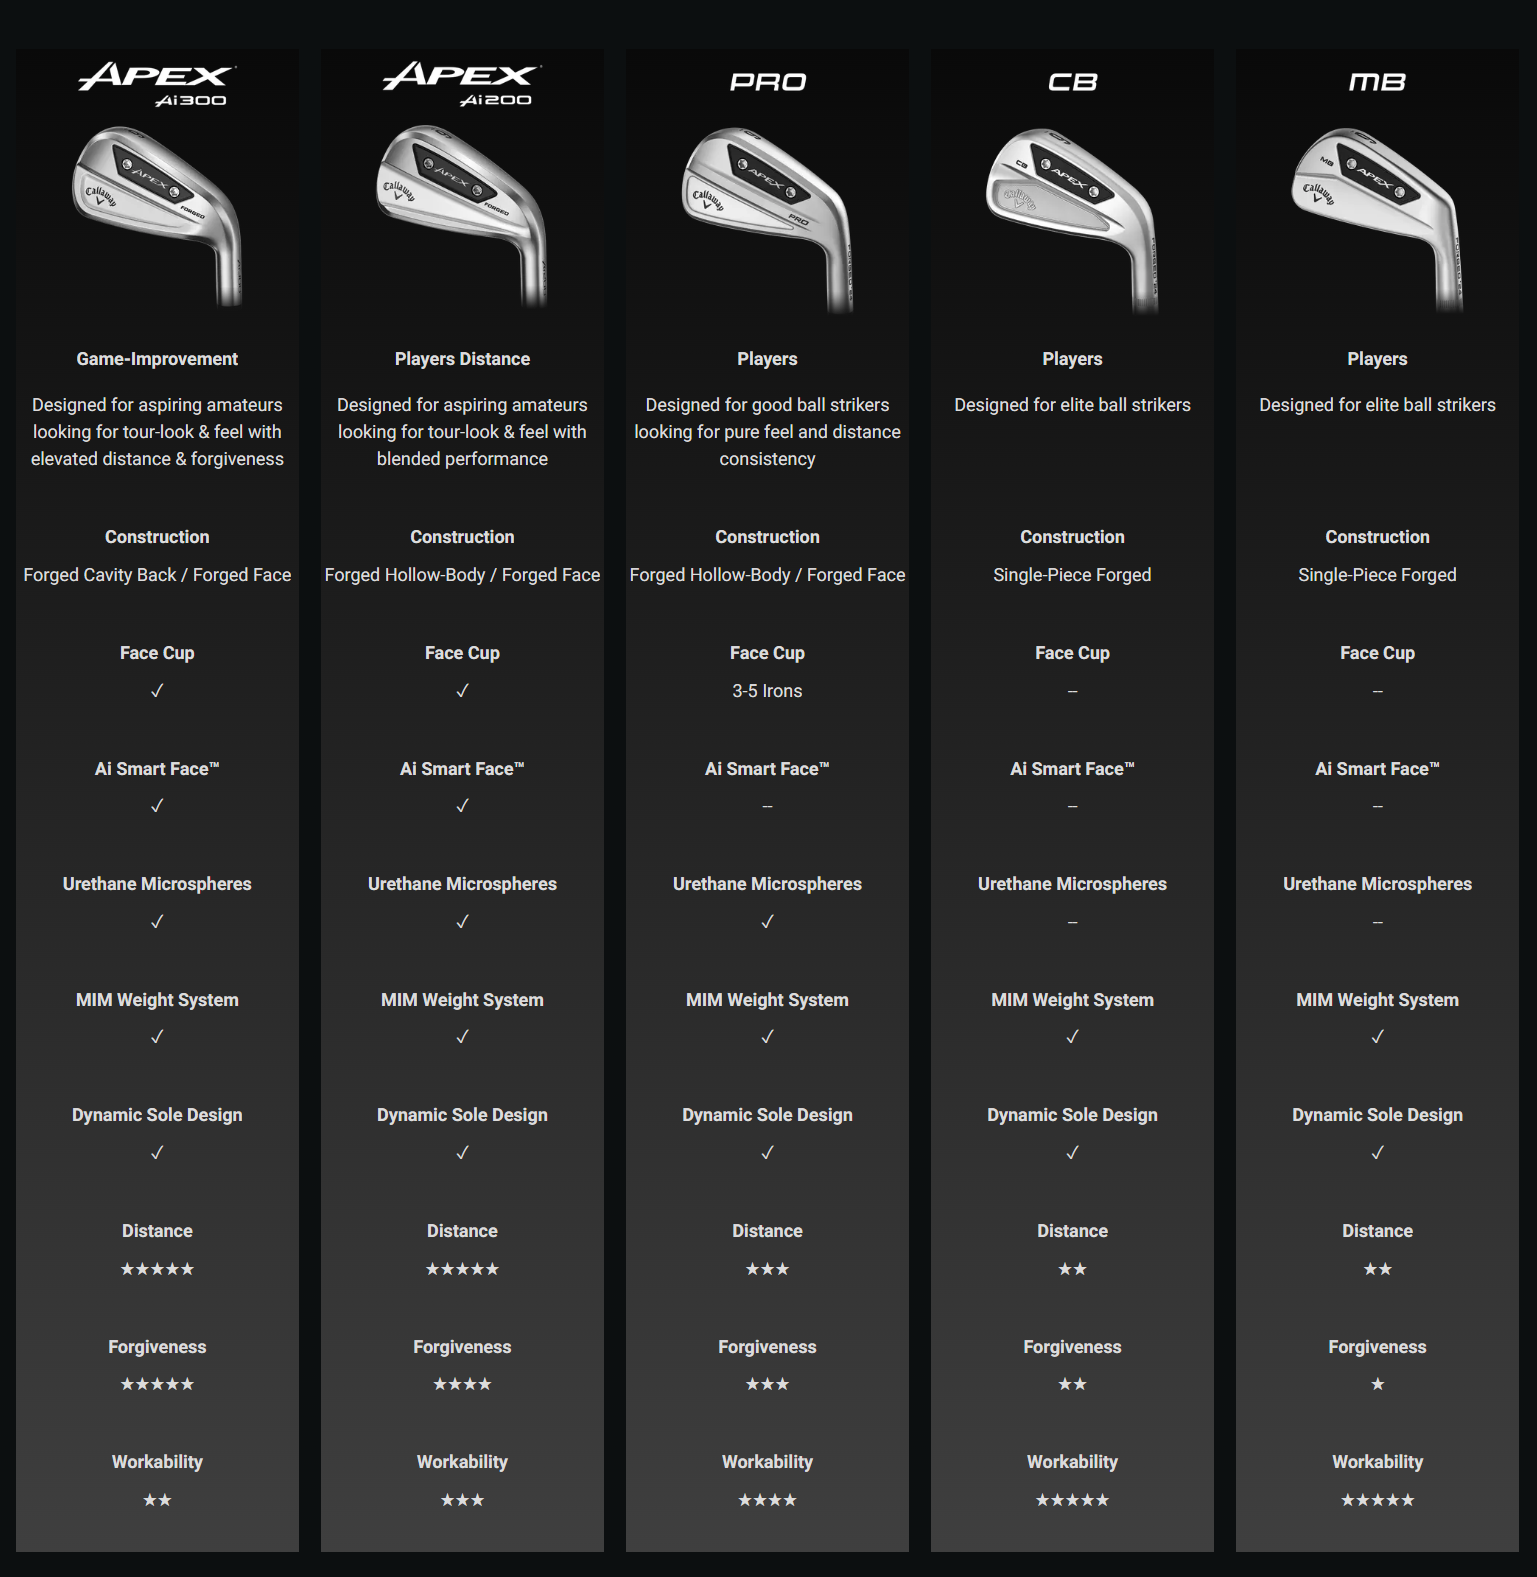
Task: Click Workability four-star rating in PRO column
Action: tap(767, 1500)
